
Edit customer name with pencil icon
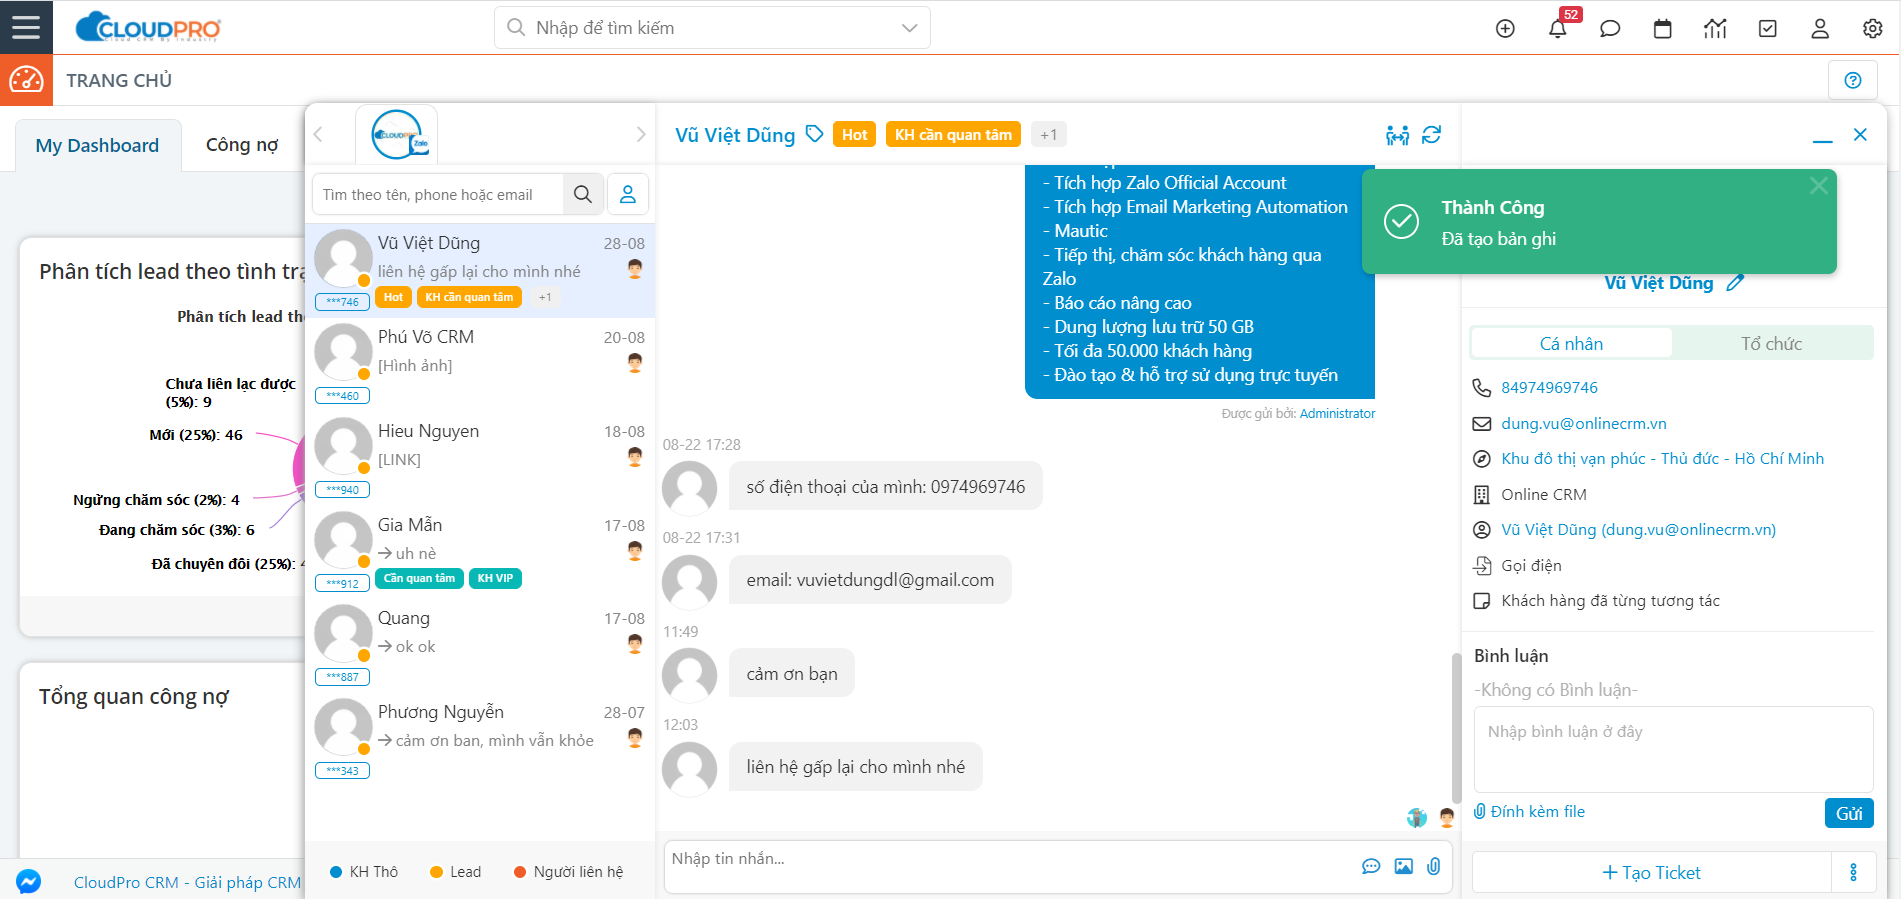(x=1735, y=283)
